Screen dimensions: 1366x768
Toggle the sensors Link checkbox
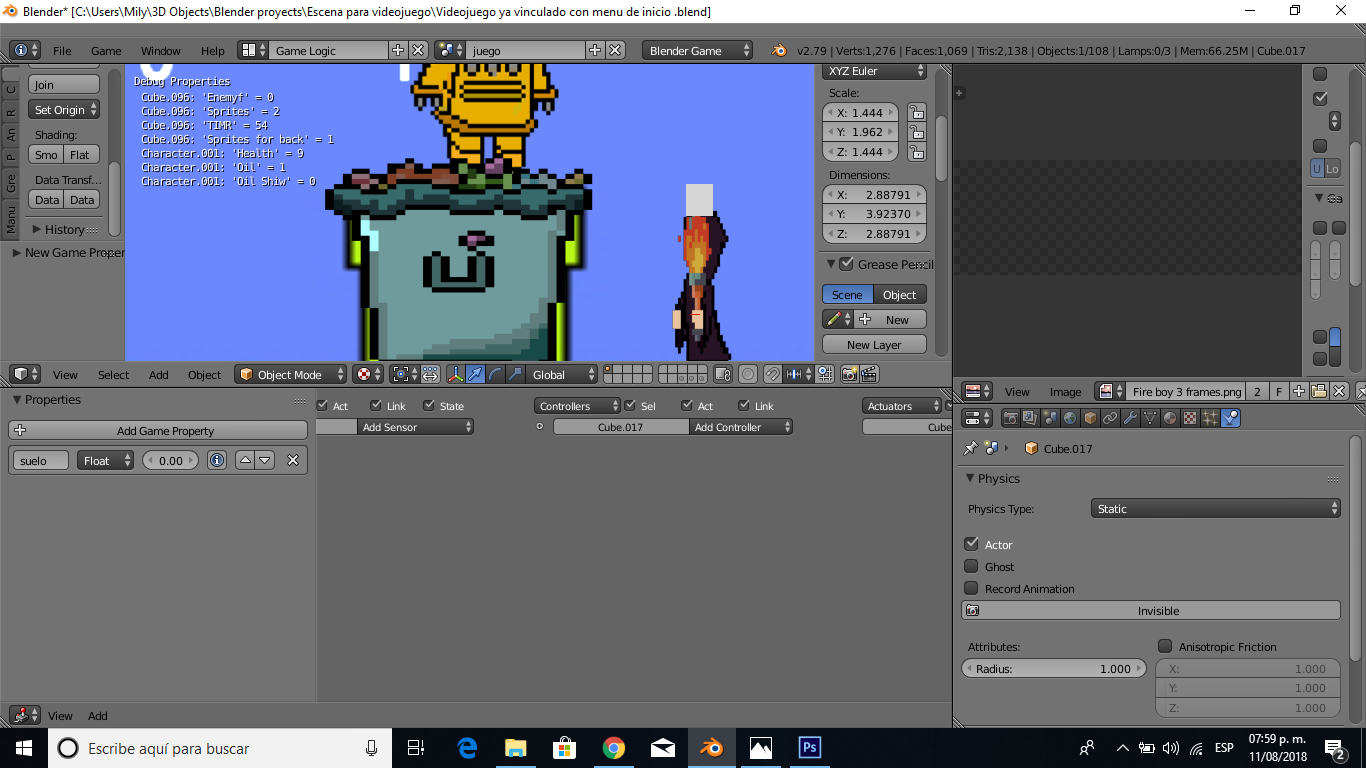[376, 405]
